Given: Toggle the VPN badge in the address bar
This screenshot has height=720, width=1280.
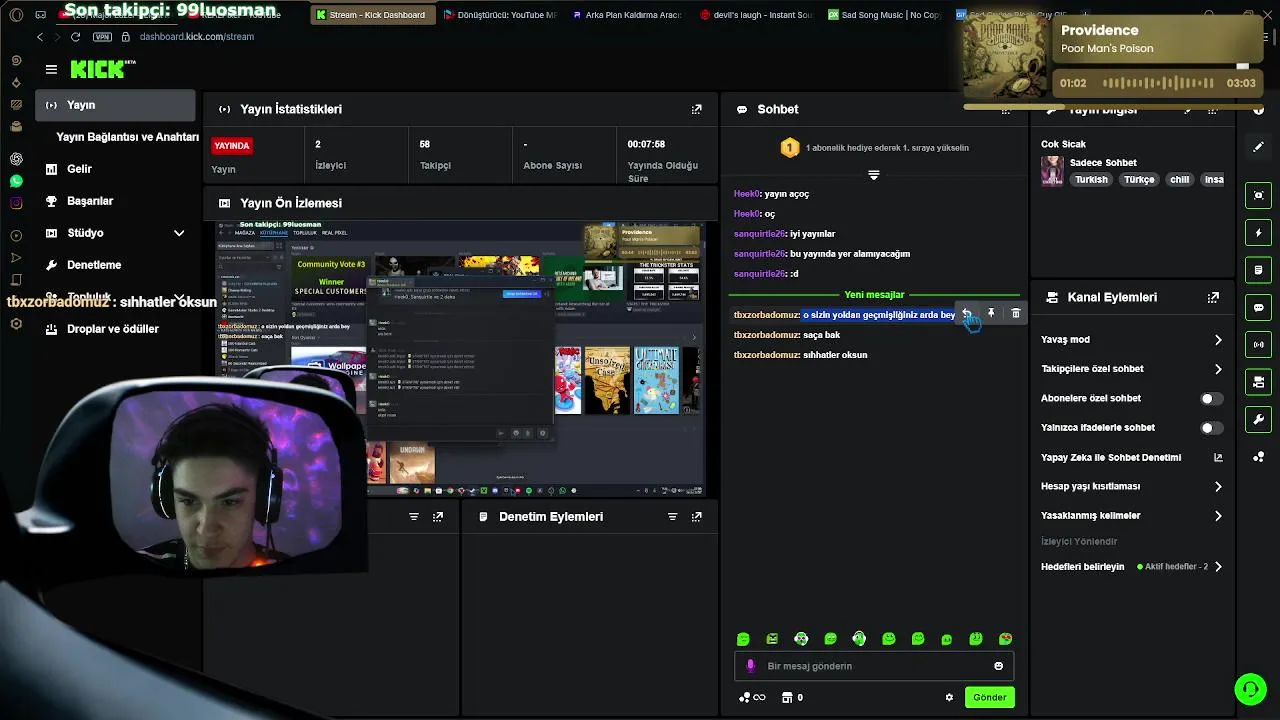Looking at the screenshot, I should coord(102,37).
